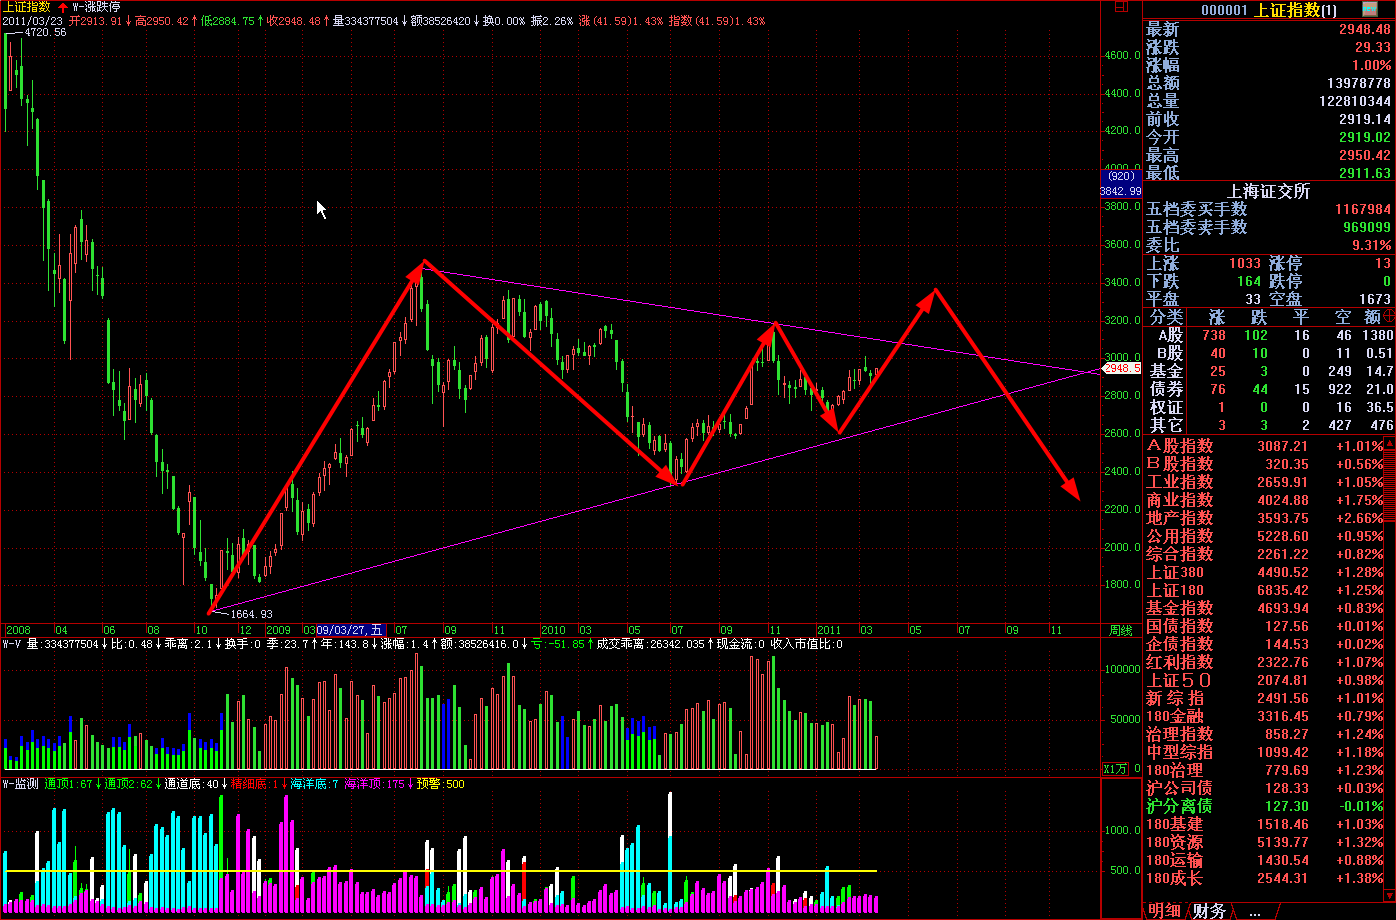
Task: Expand more tabs with the '...' tab
Action: pos(1254,910)
